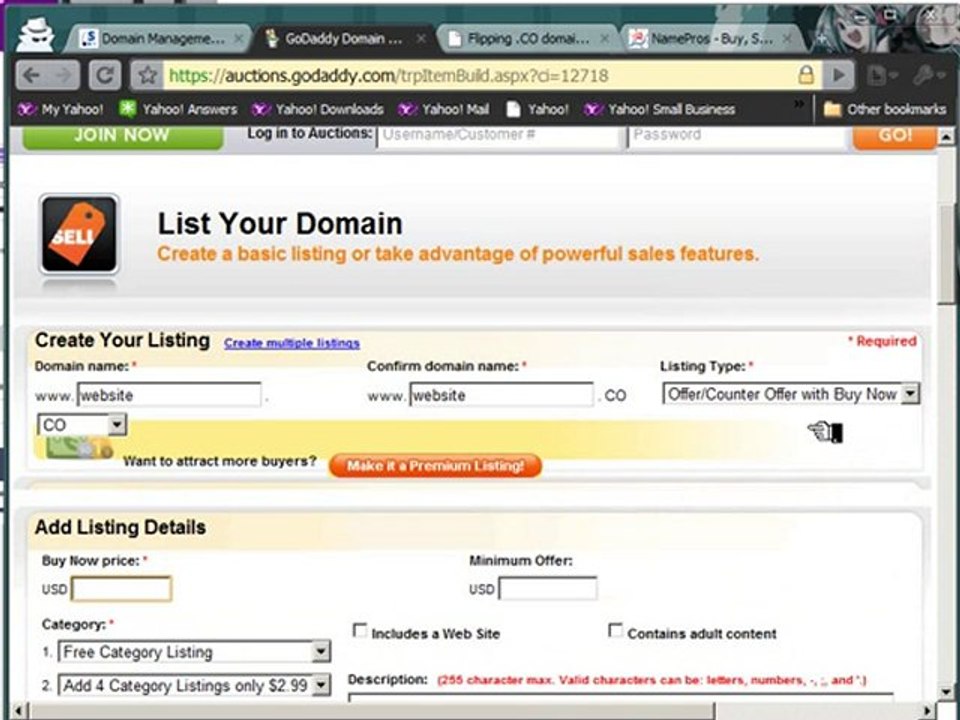
Task: Close the GoDaddy Domain tab
Action: 421,39
